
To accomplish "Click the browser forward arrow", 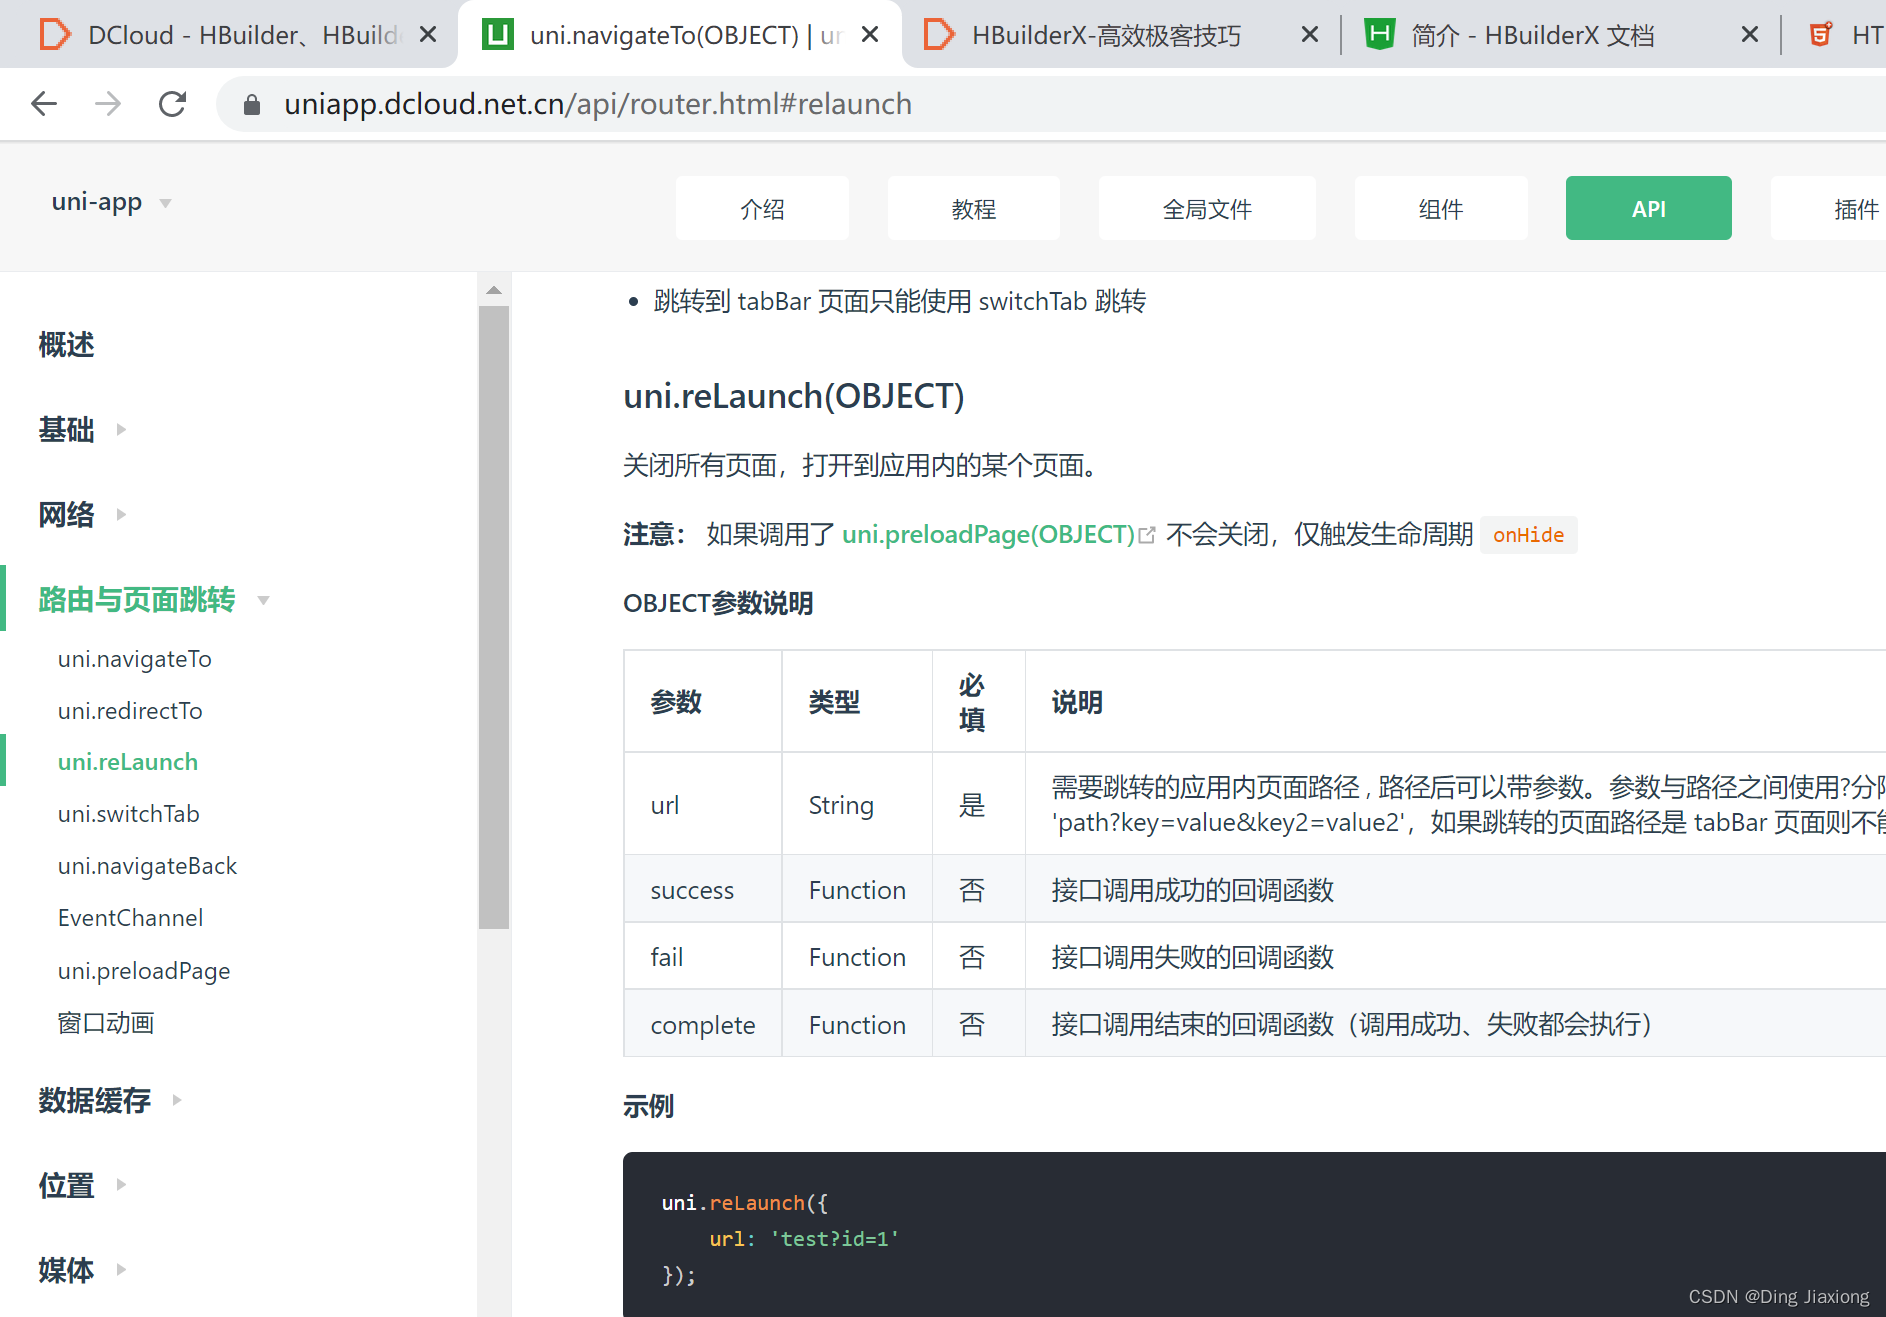I will coord(108,103).
